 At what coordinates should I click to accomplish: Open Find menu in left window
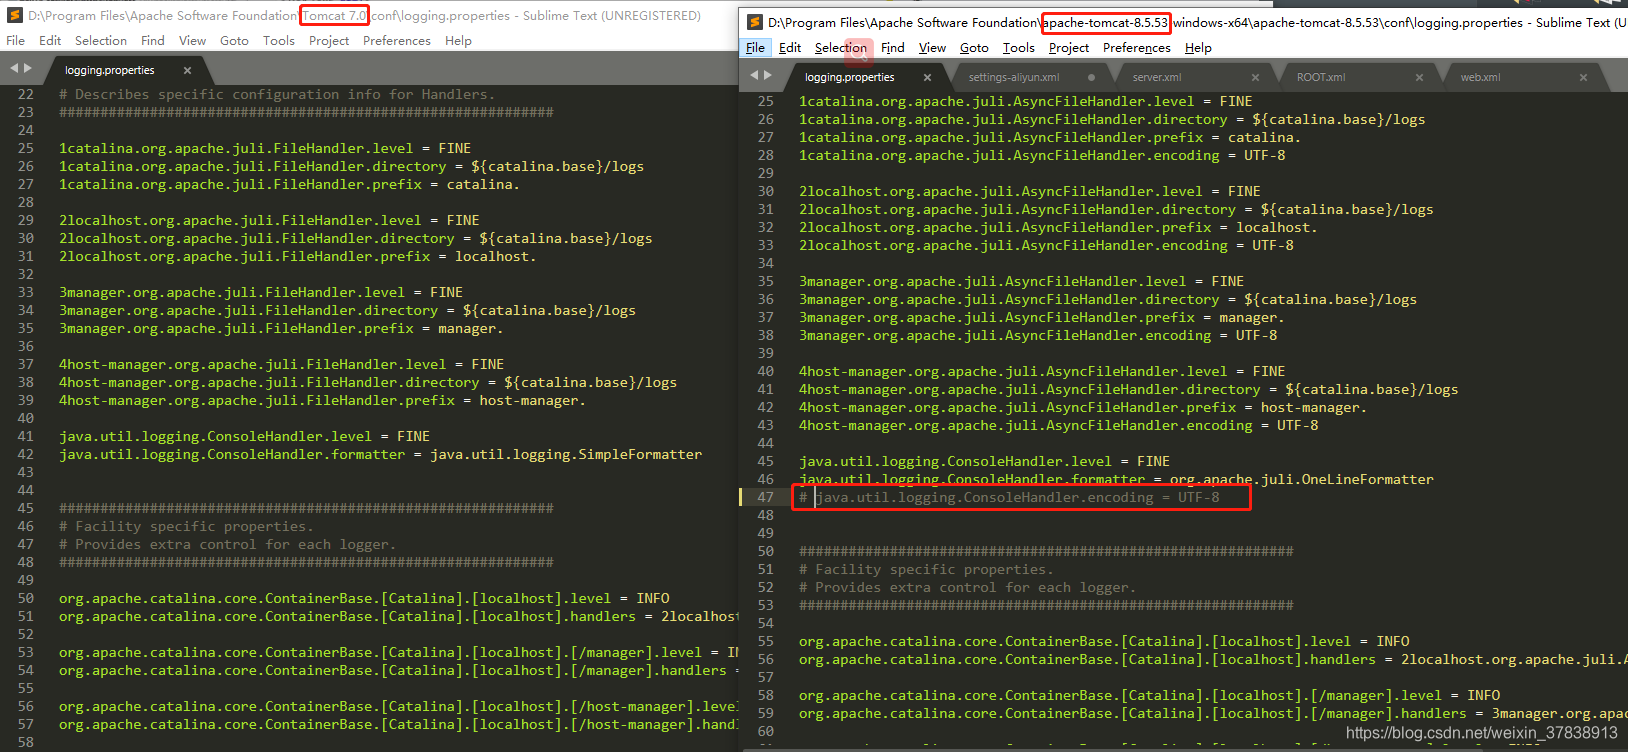pos(153,41)
